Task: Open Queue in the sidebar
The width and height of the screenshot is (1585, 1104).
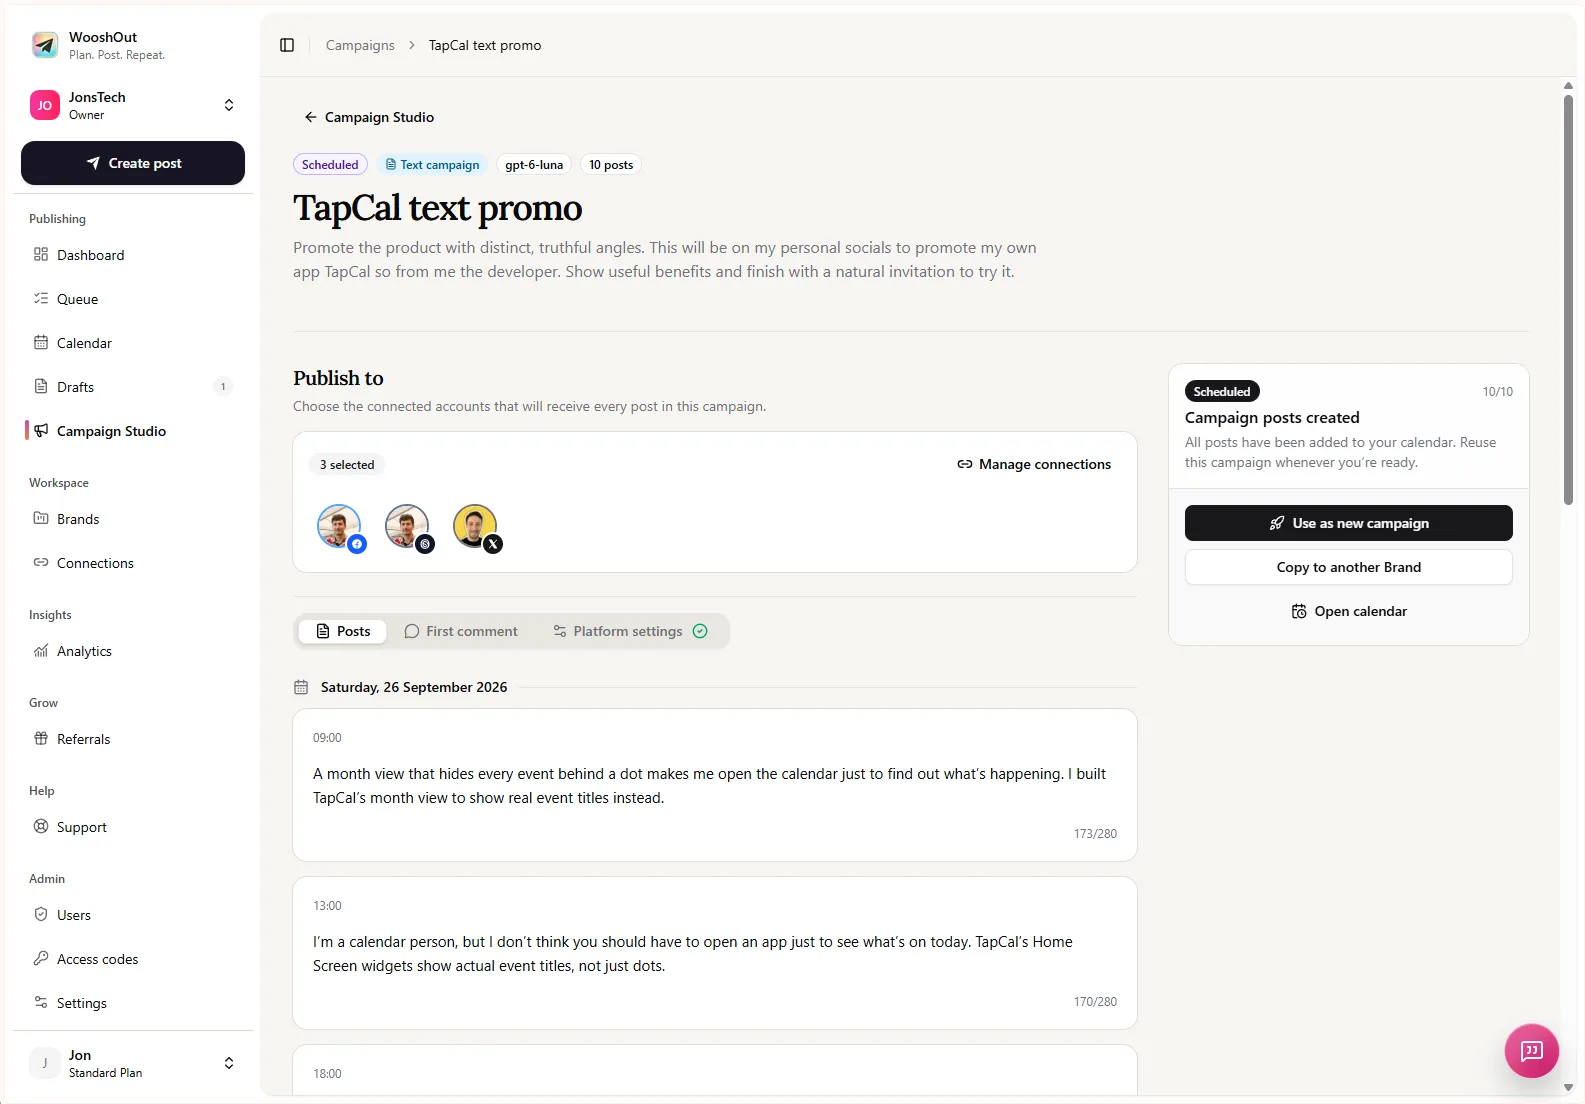Action: point(133,299)
